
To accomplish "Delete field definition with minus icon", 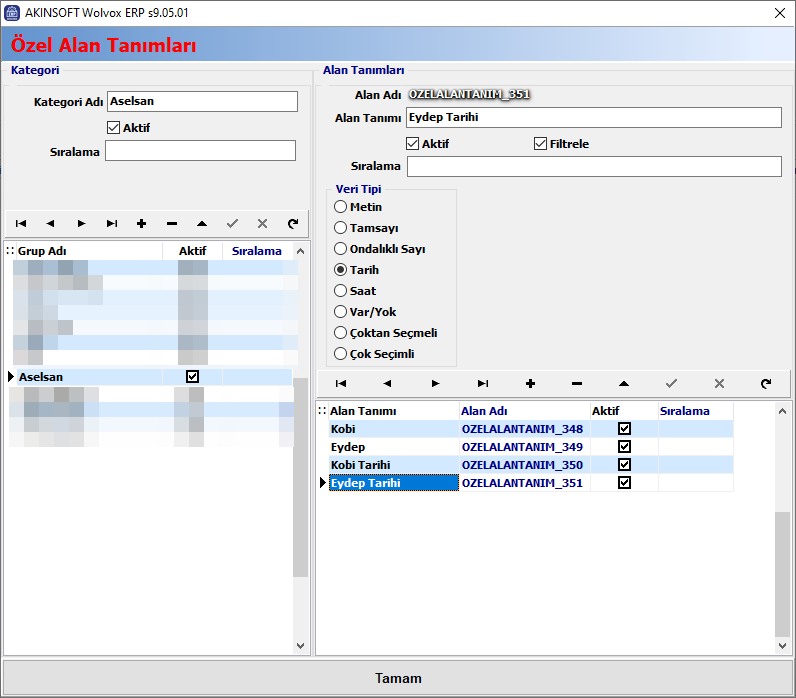I will 577,383.
